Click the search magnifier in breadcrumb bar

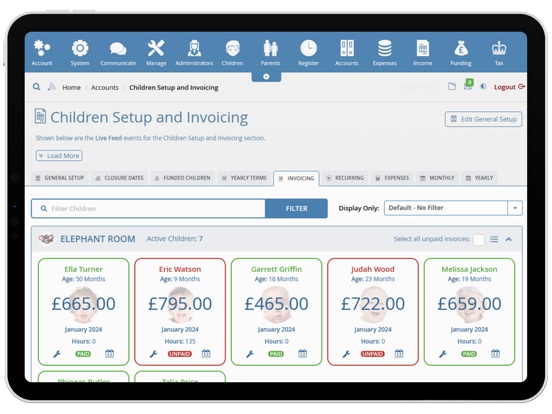(x=37, y=87)
